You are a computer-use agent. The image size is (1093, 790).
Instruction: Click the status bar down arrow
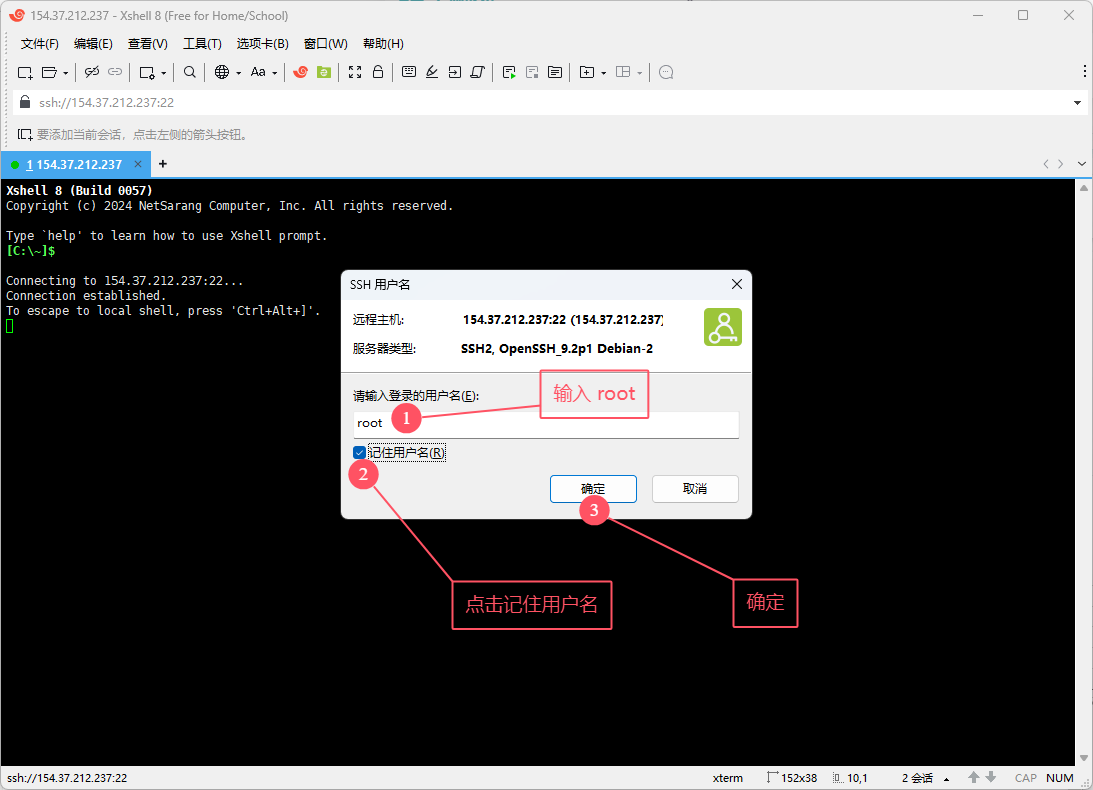click(x=991, y=777)
